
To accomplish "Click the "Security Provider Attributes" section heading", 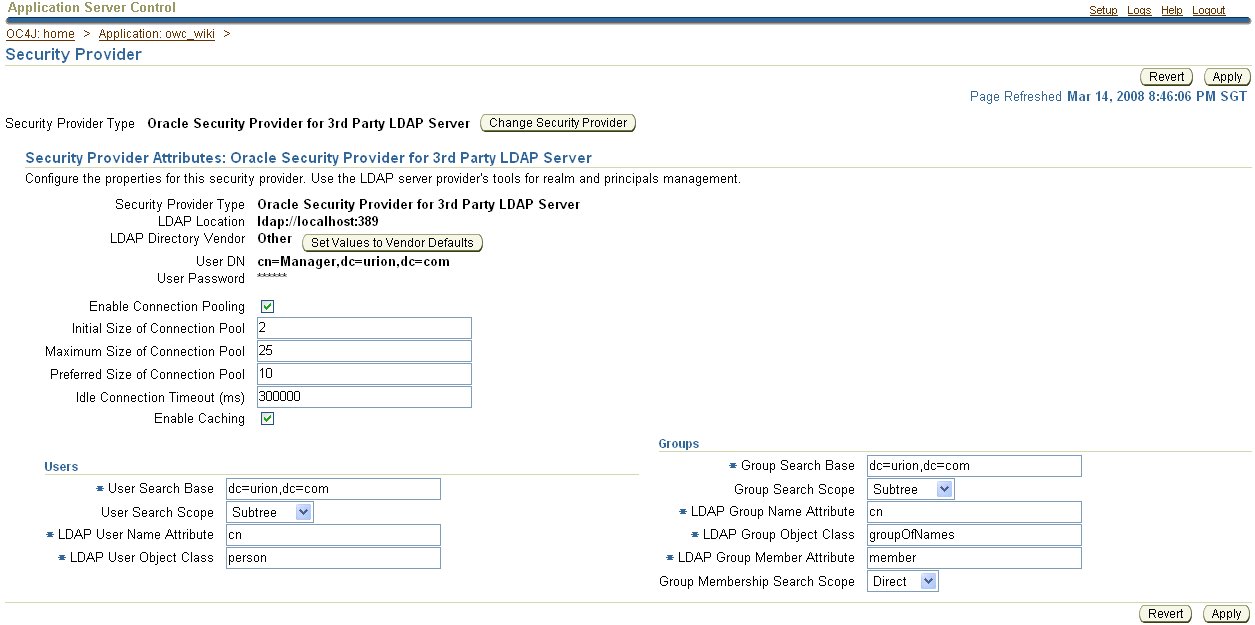I will tap(308, 158).
